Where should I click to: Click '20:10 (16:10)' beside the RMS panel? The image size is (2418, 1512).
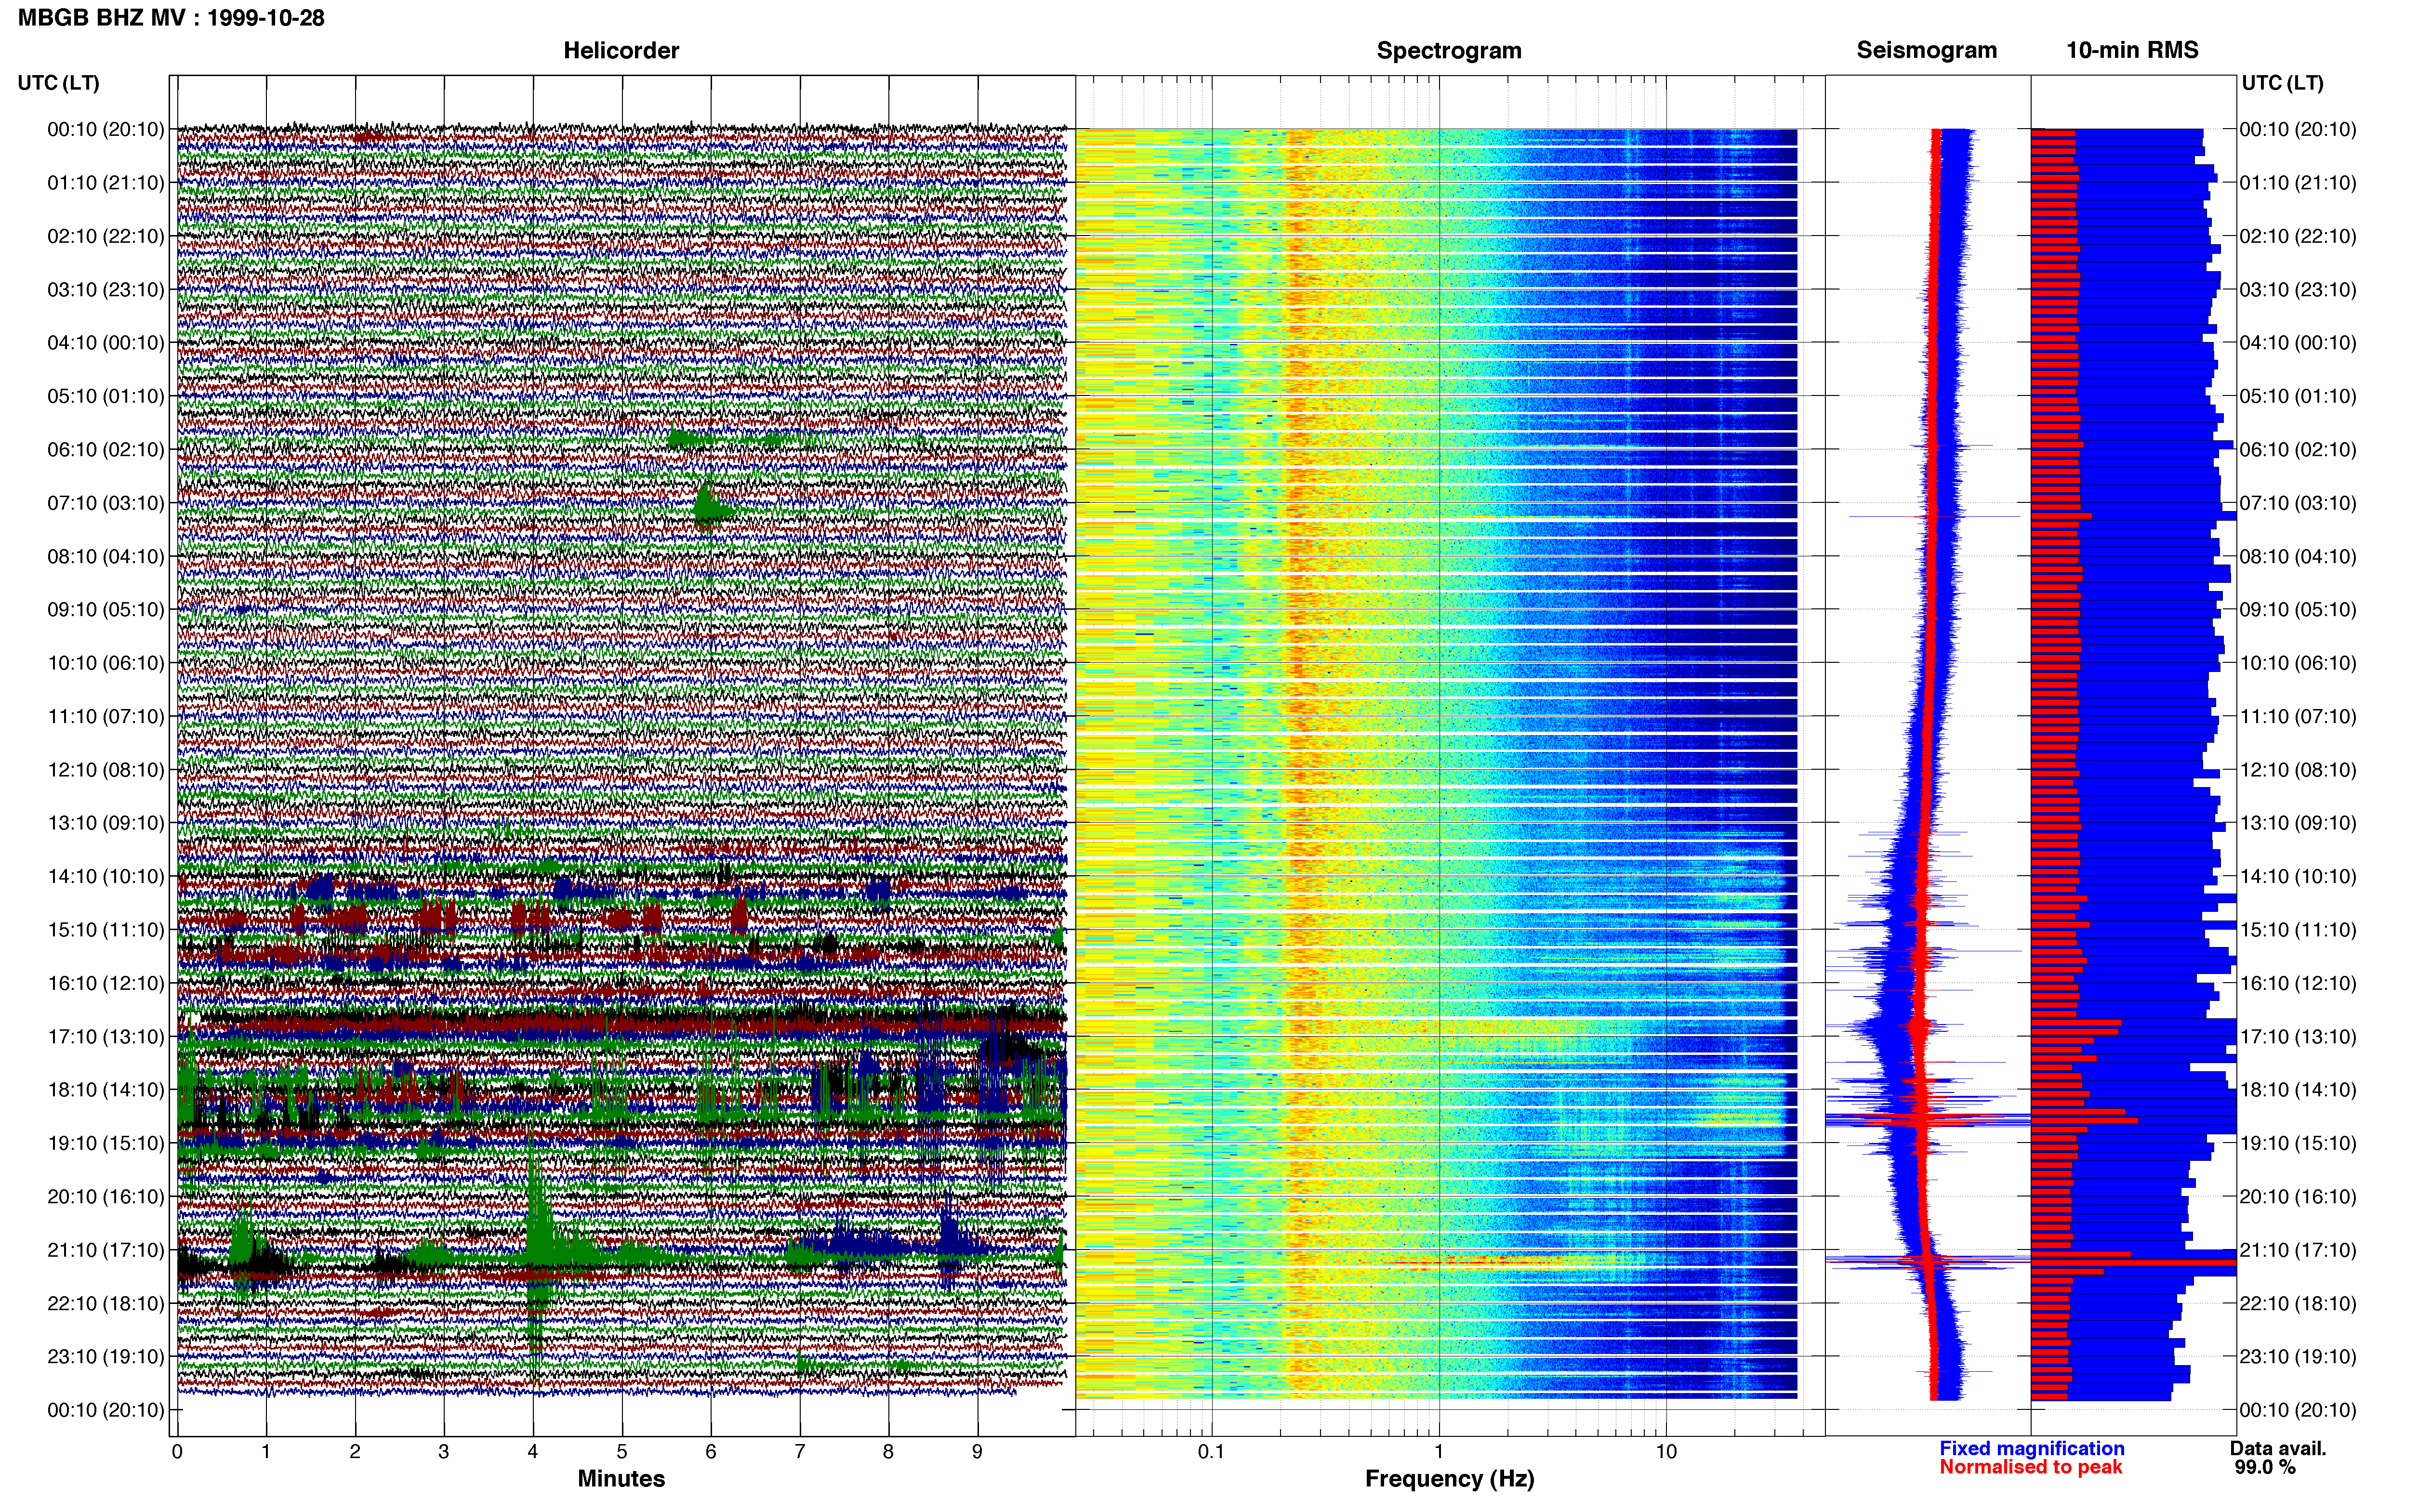tap(2298, 1197)
